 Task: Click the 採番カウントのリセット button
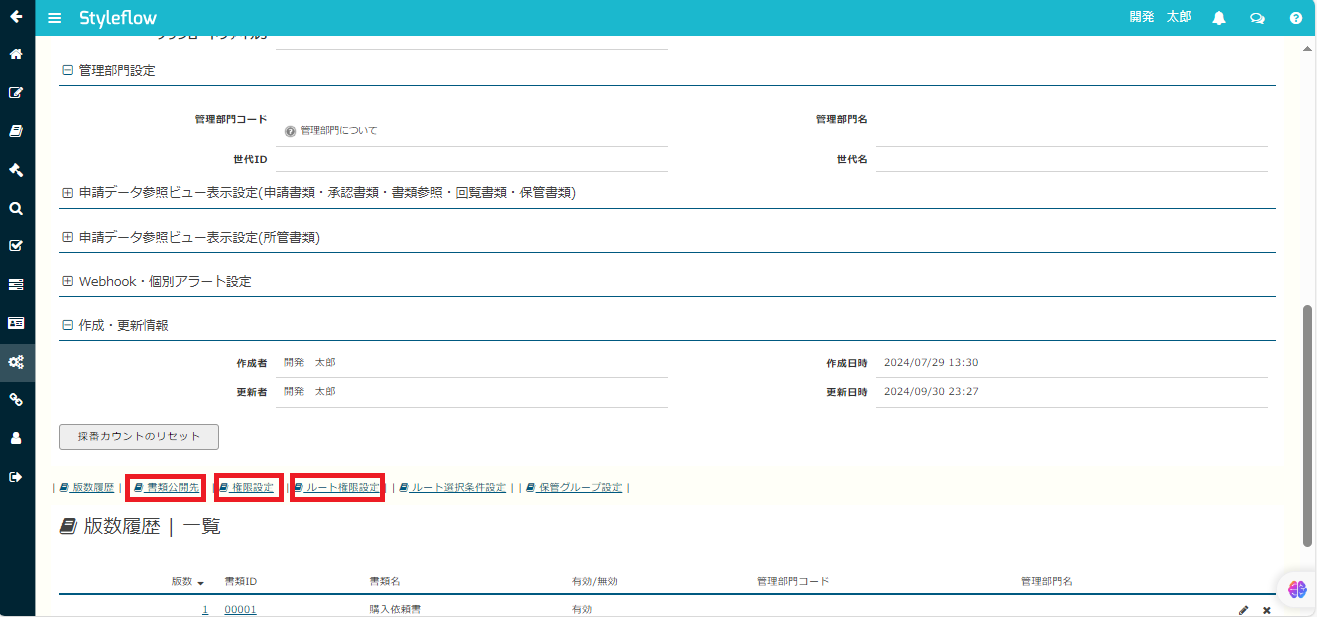[139, 437]
